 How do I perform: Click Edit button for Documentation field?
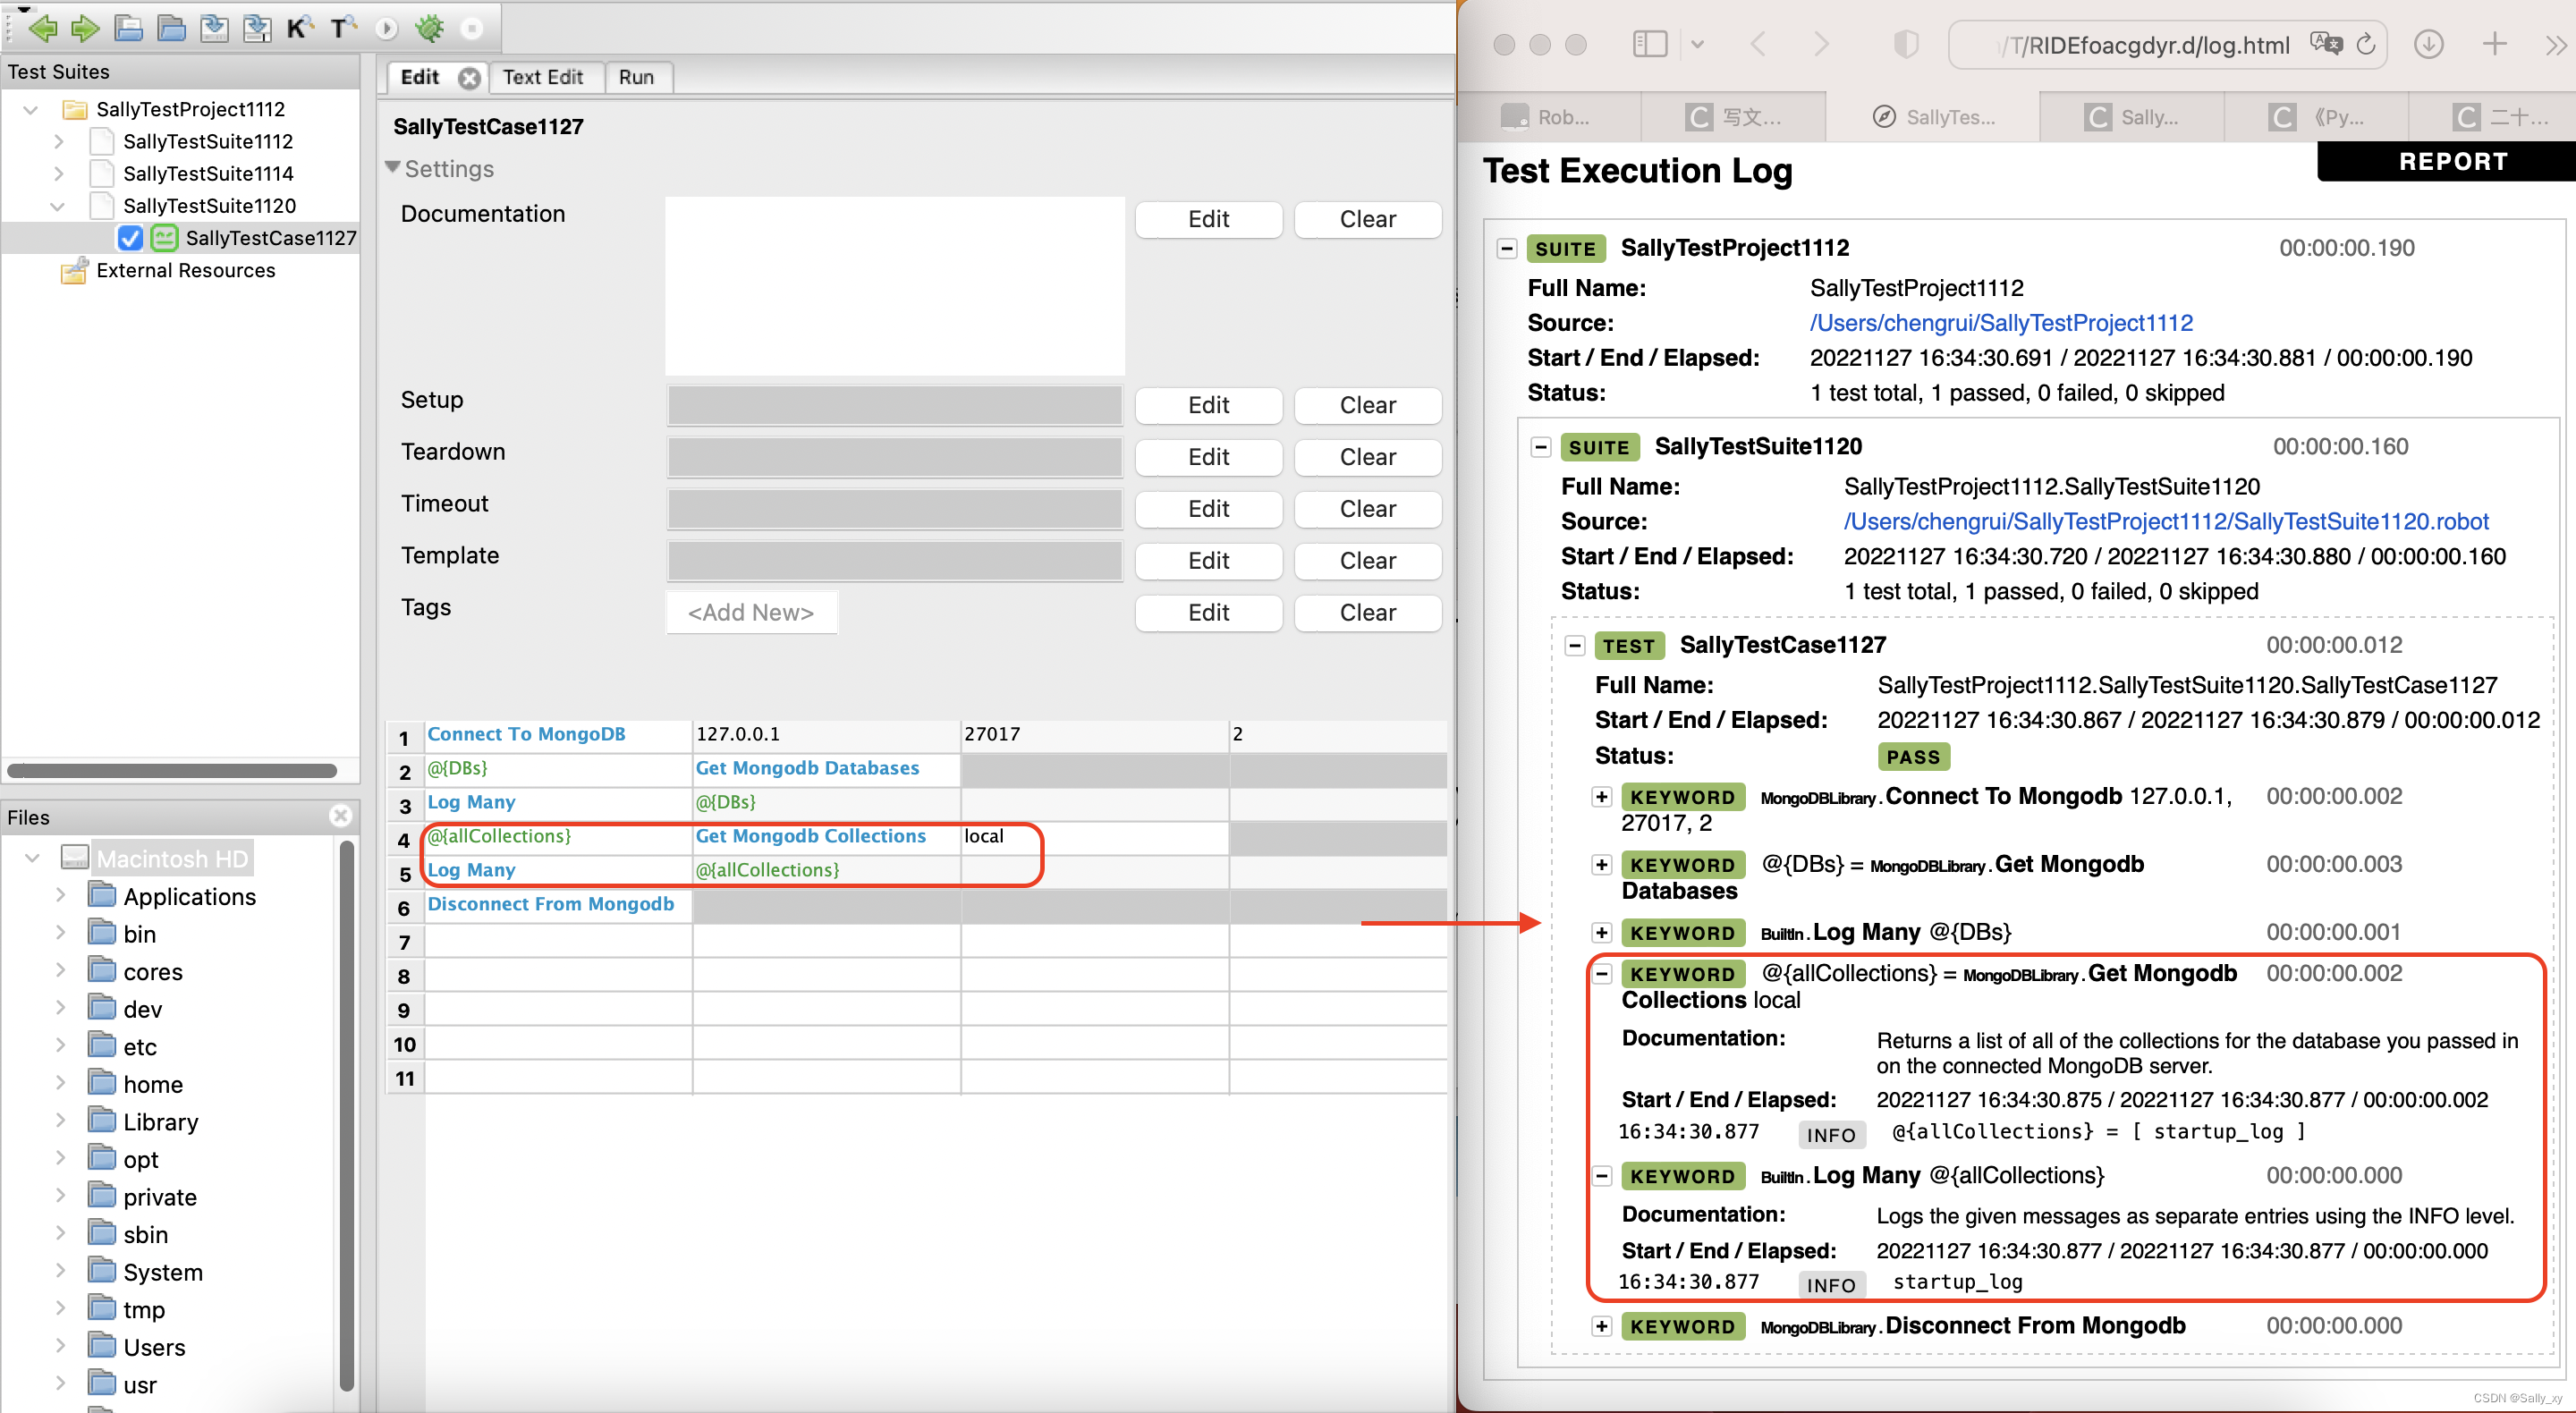(1210, 217)
